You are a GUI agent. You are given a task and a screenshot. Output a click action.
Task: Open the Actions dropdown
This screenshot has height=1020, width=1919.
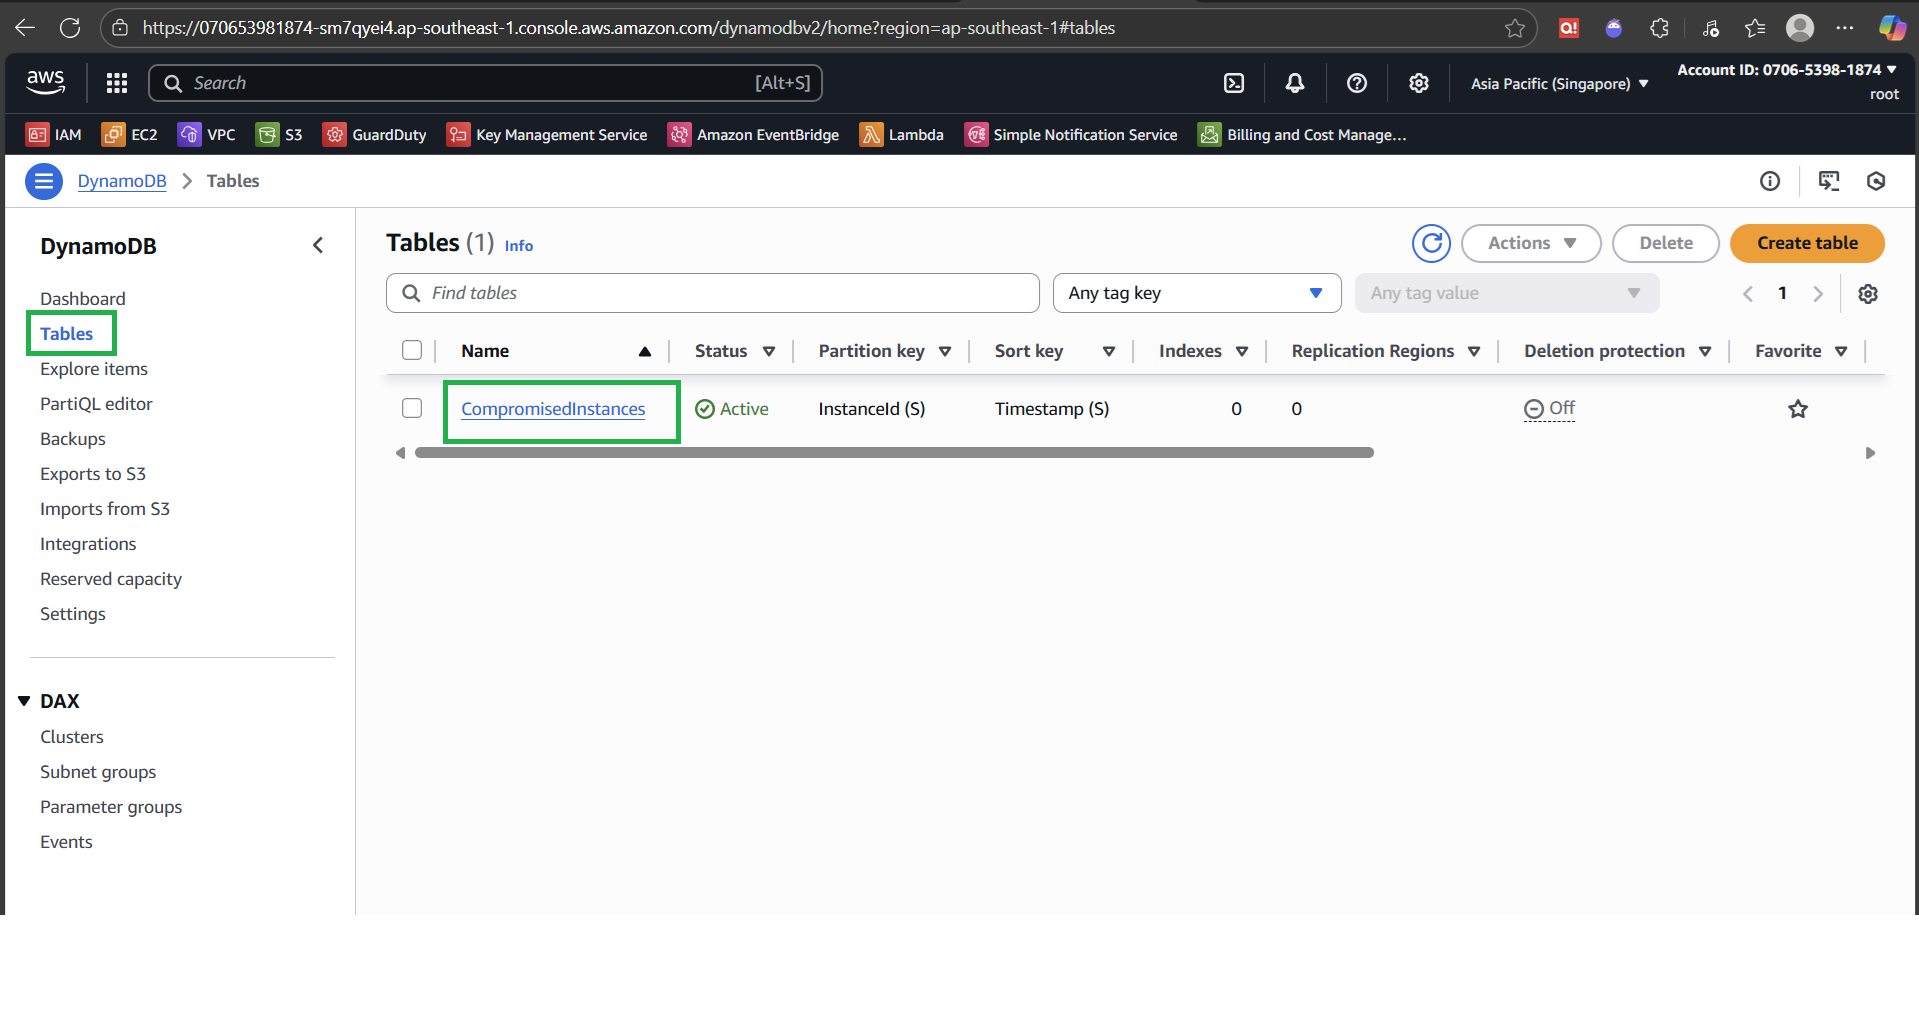pos(1531,243)
